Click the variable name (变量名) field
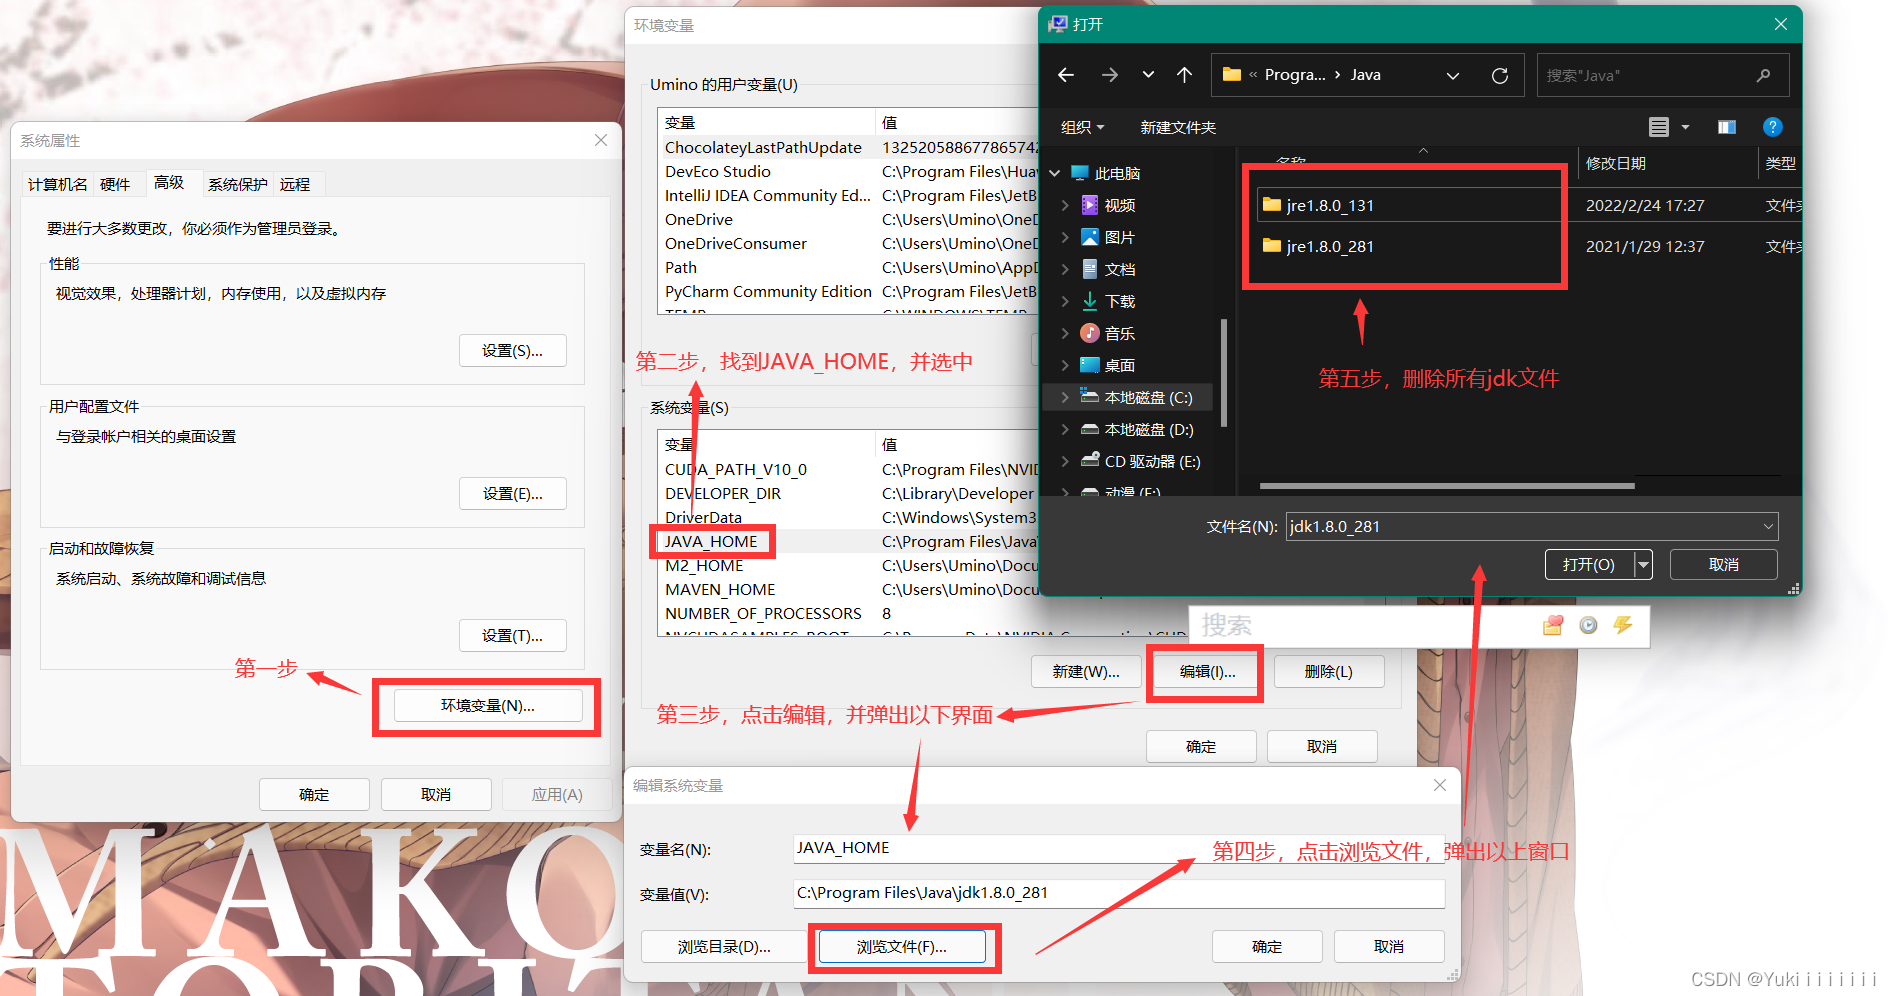Viewport: 1891px width, 996px height. (x=1119, y=848)
